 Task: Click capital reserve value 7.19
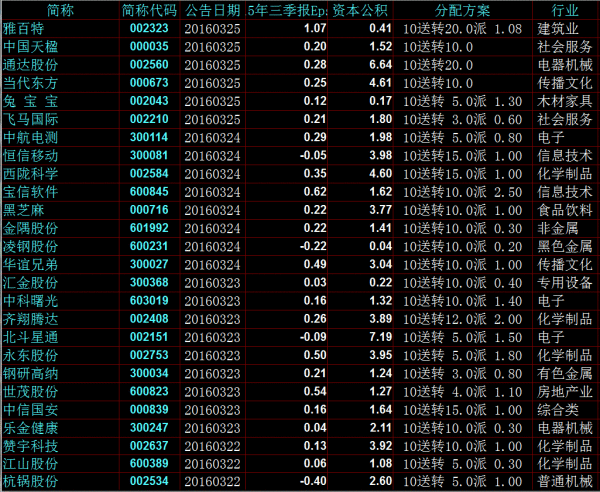381,337
